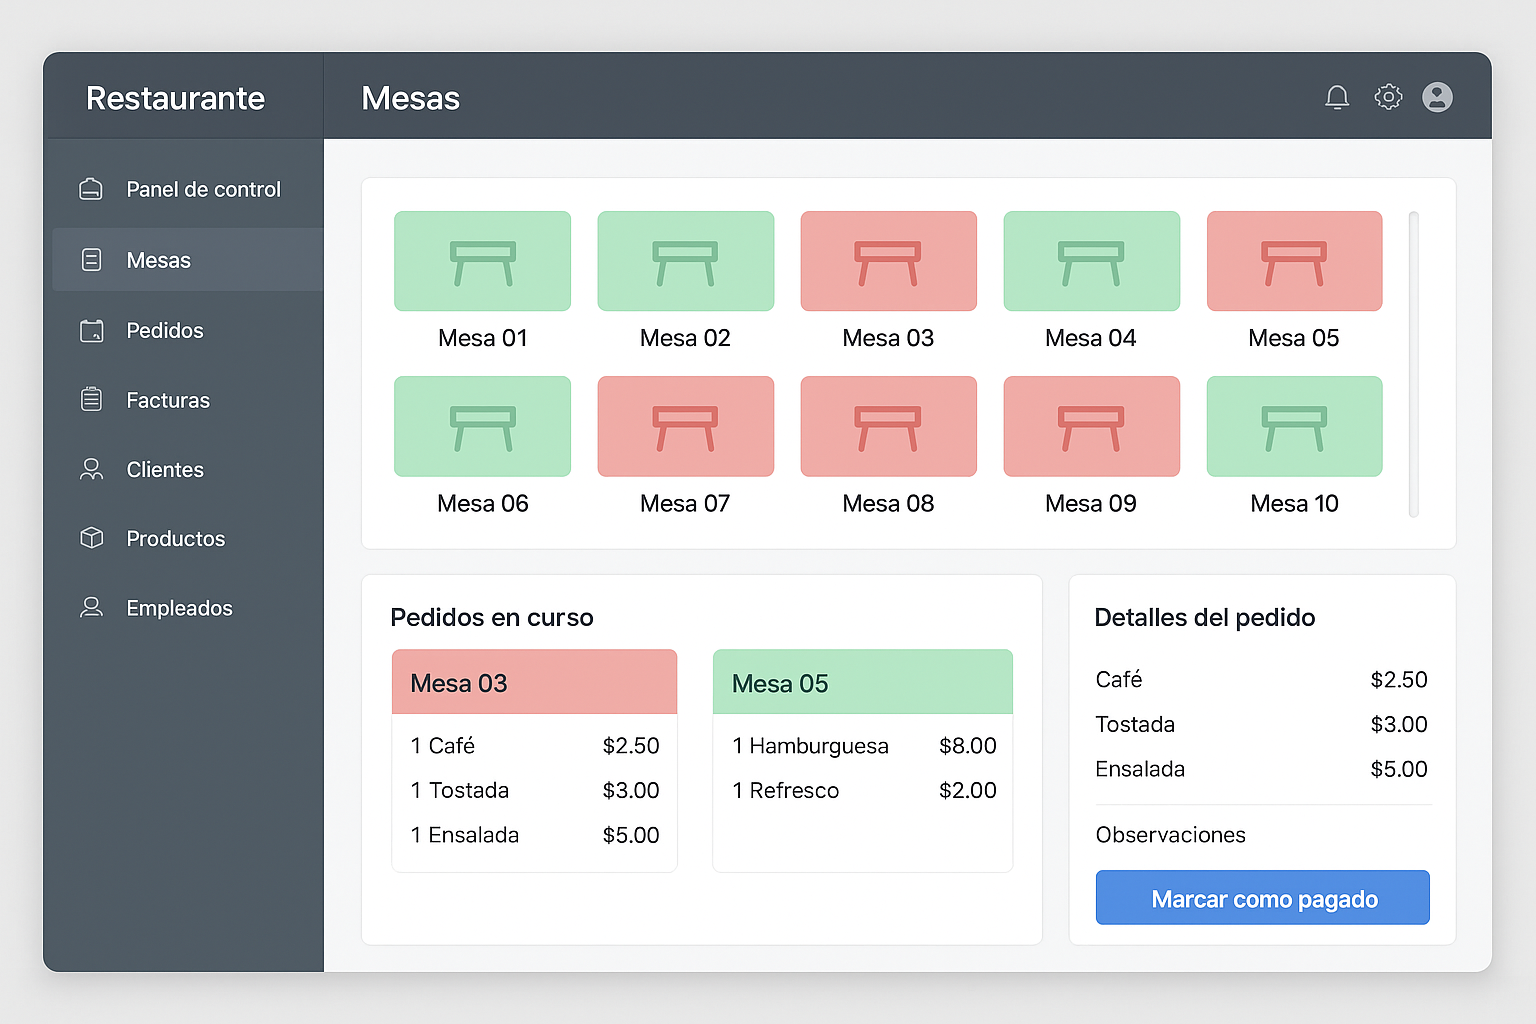Click the Mesa 01 label
Viewport: 1536px width, 1024px height.
483,338
